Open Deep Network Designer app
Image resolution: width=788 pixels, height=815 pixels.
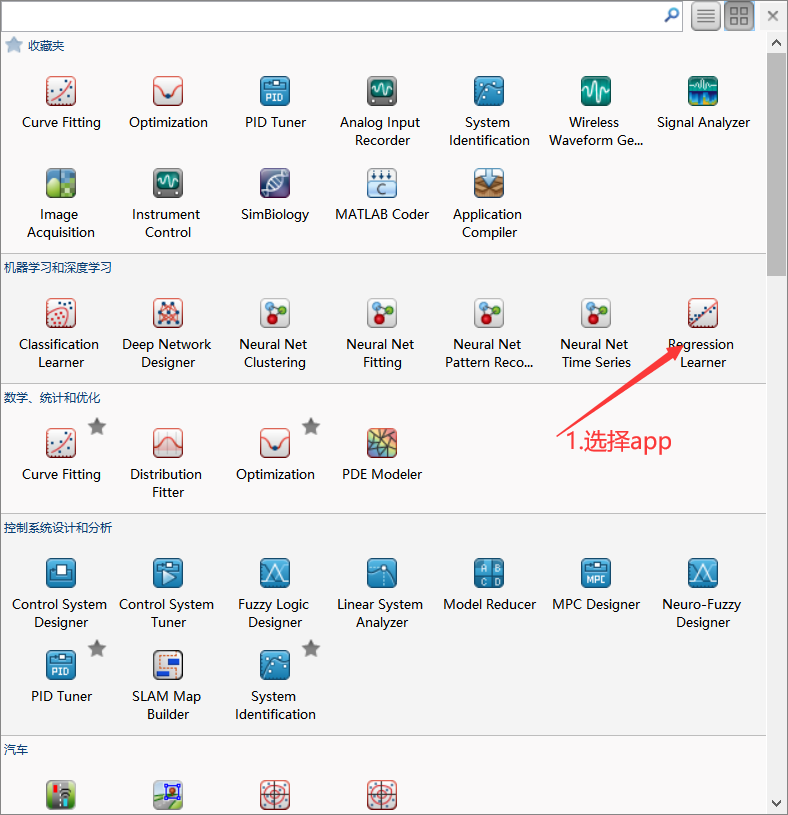(168, 334)
